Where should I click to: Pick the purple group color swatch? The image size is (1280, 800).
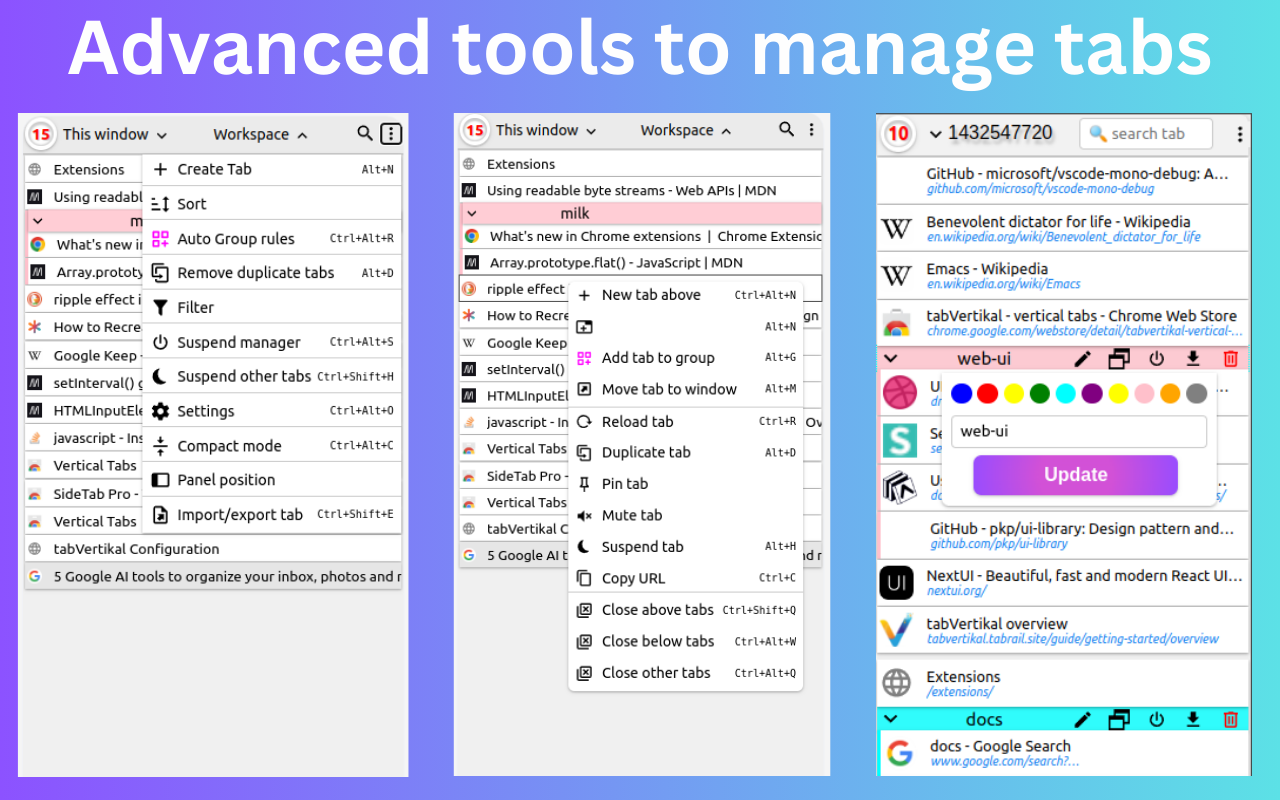[x=1092, y=393]
